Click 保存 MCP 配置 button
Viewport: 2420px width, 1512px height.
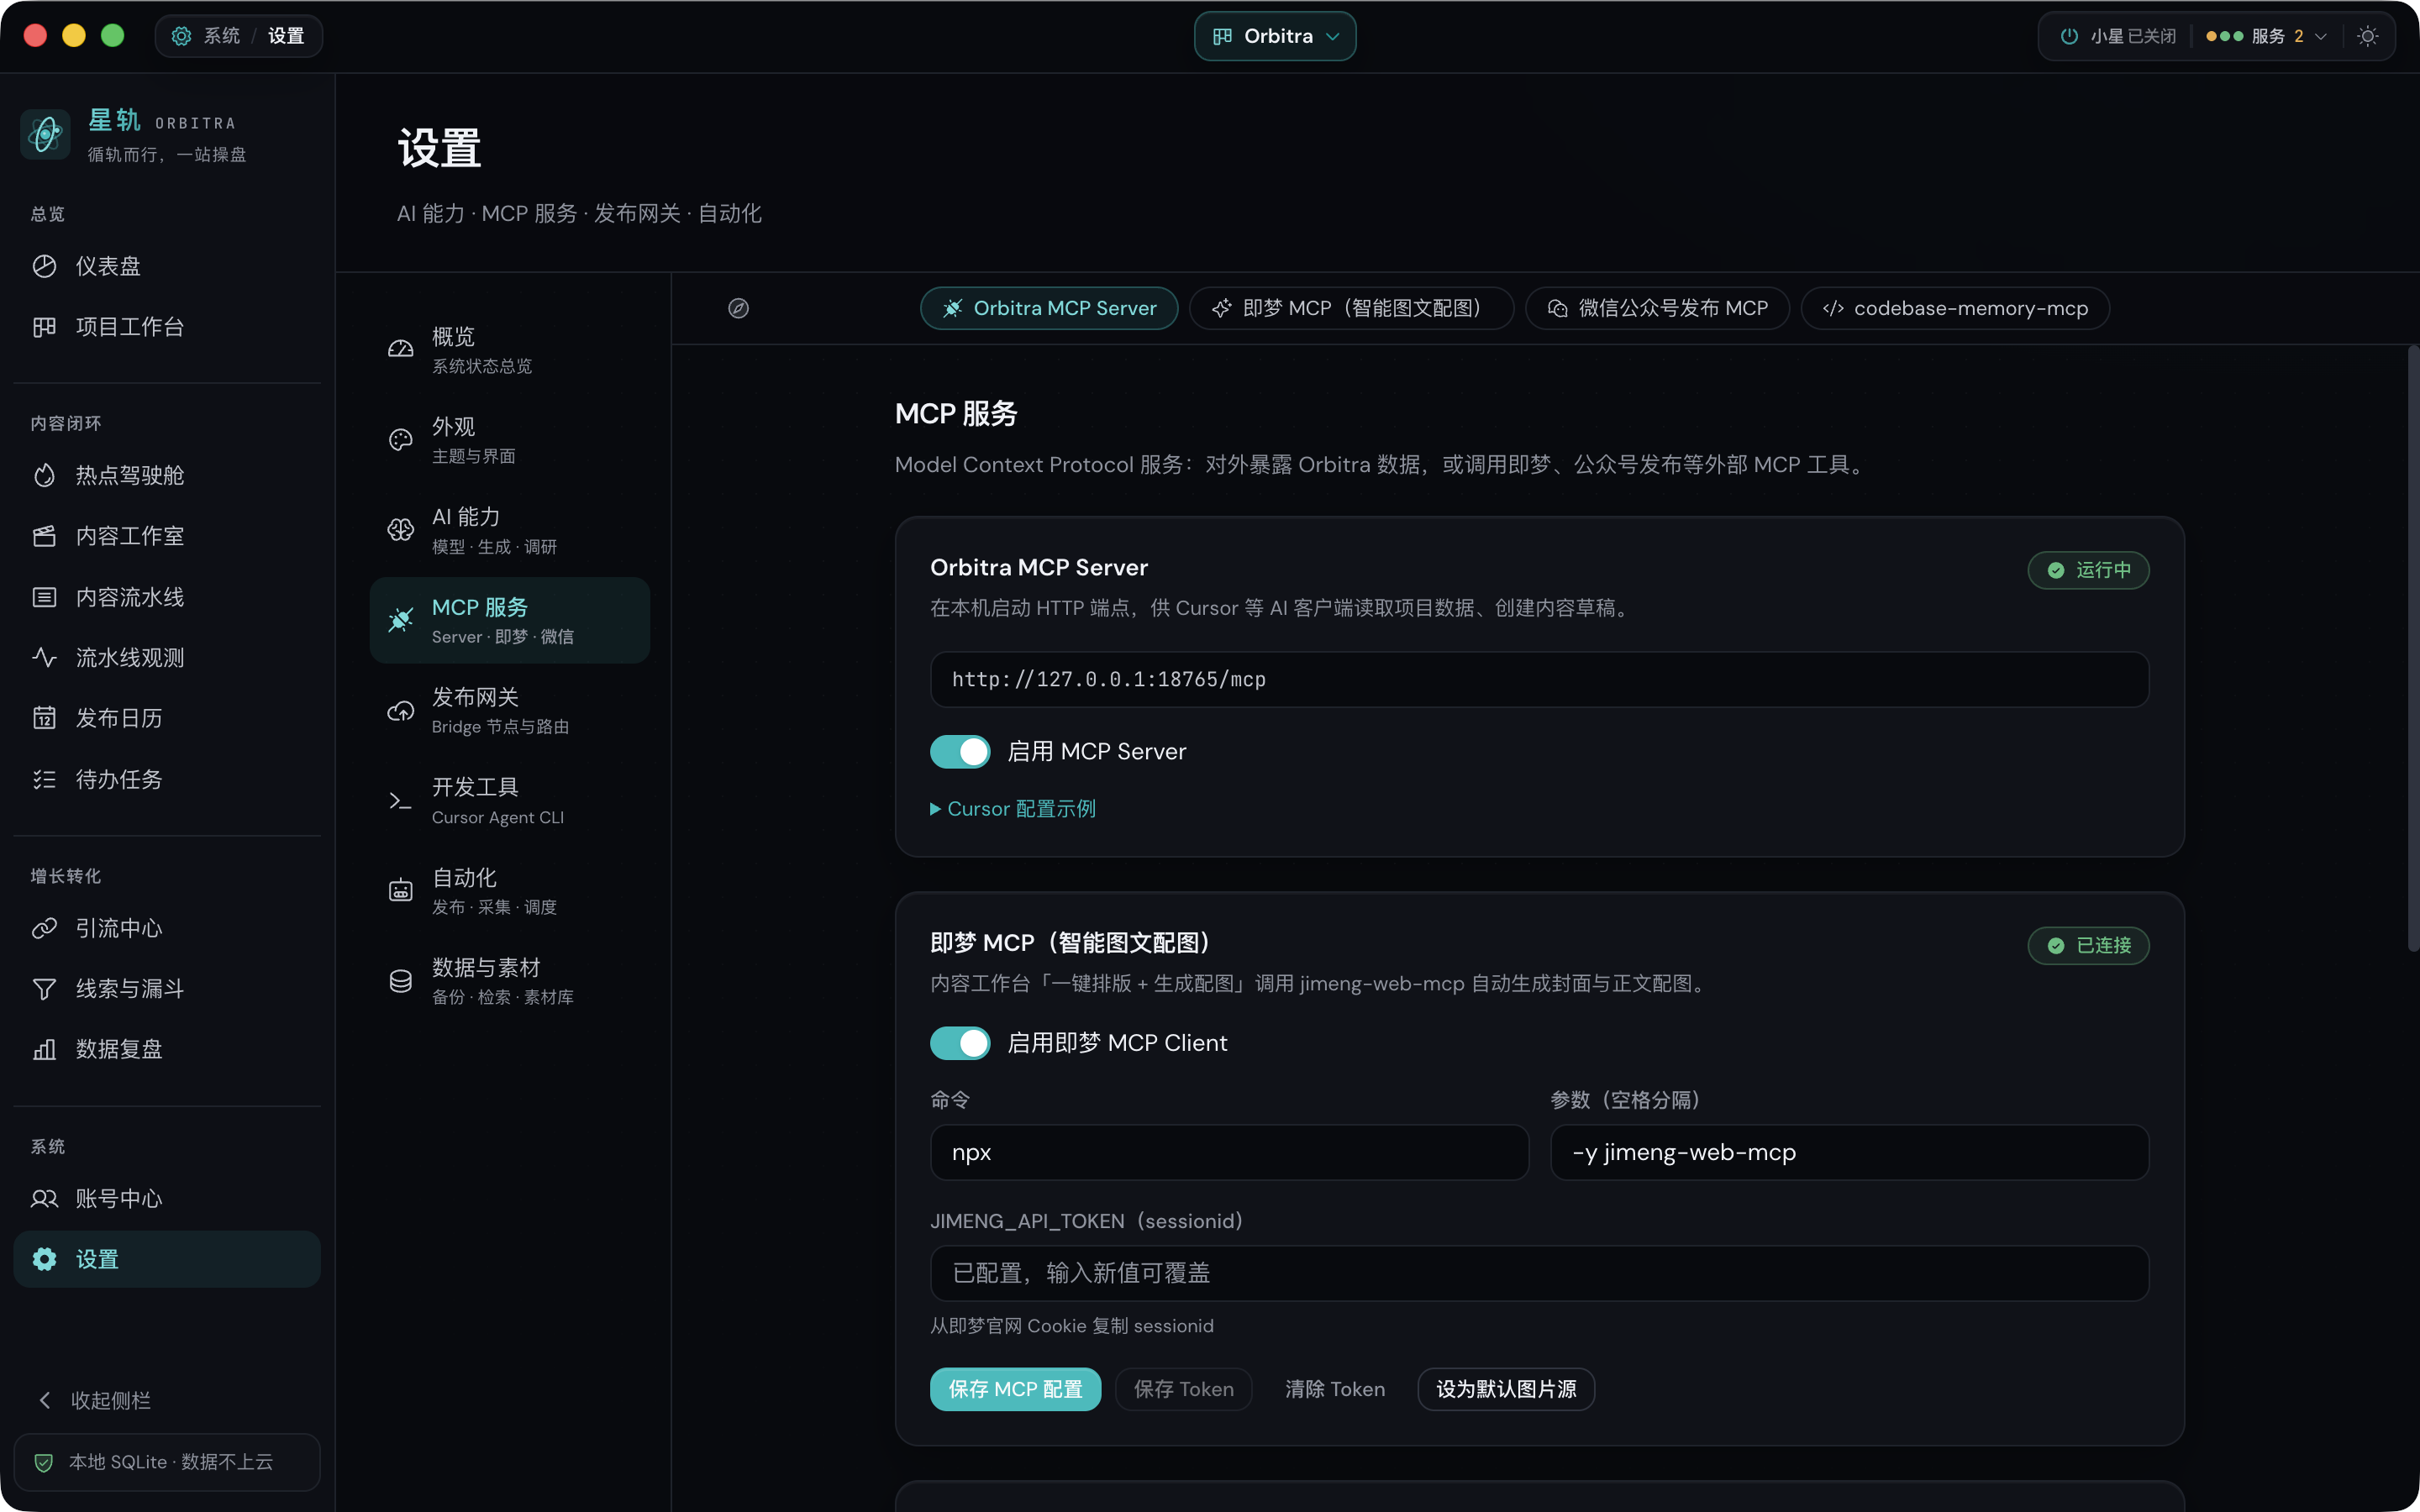click(1015, 1389)
